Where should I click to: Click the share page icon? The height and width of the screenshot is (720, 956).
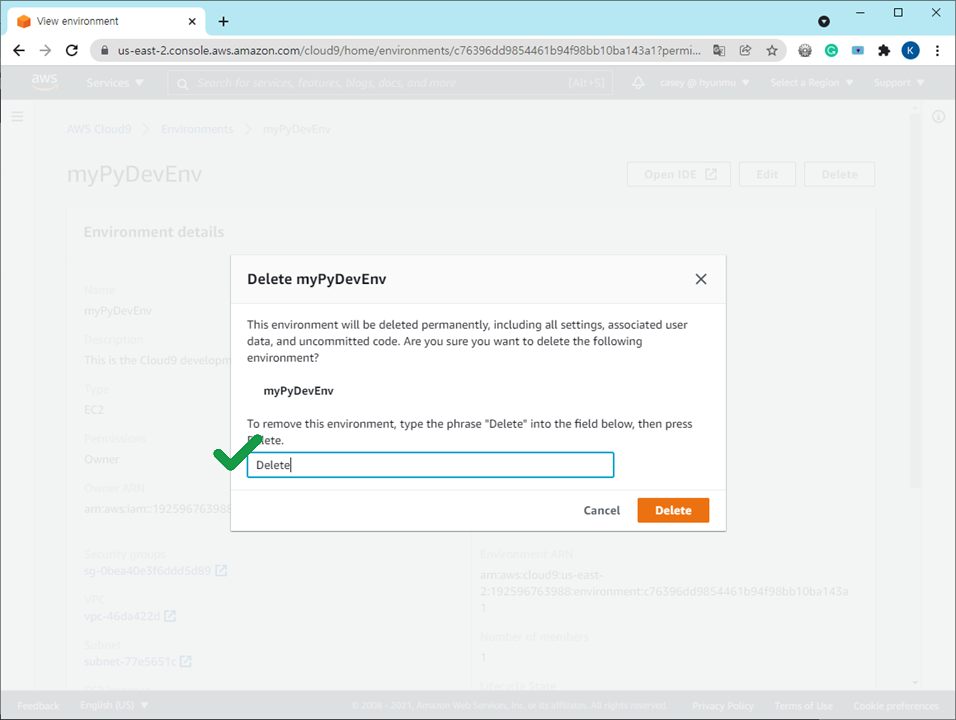coord(745,51)
